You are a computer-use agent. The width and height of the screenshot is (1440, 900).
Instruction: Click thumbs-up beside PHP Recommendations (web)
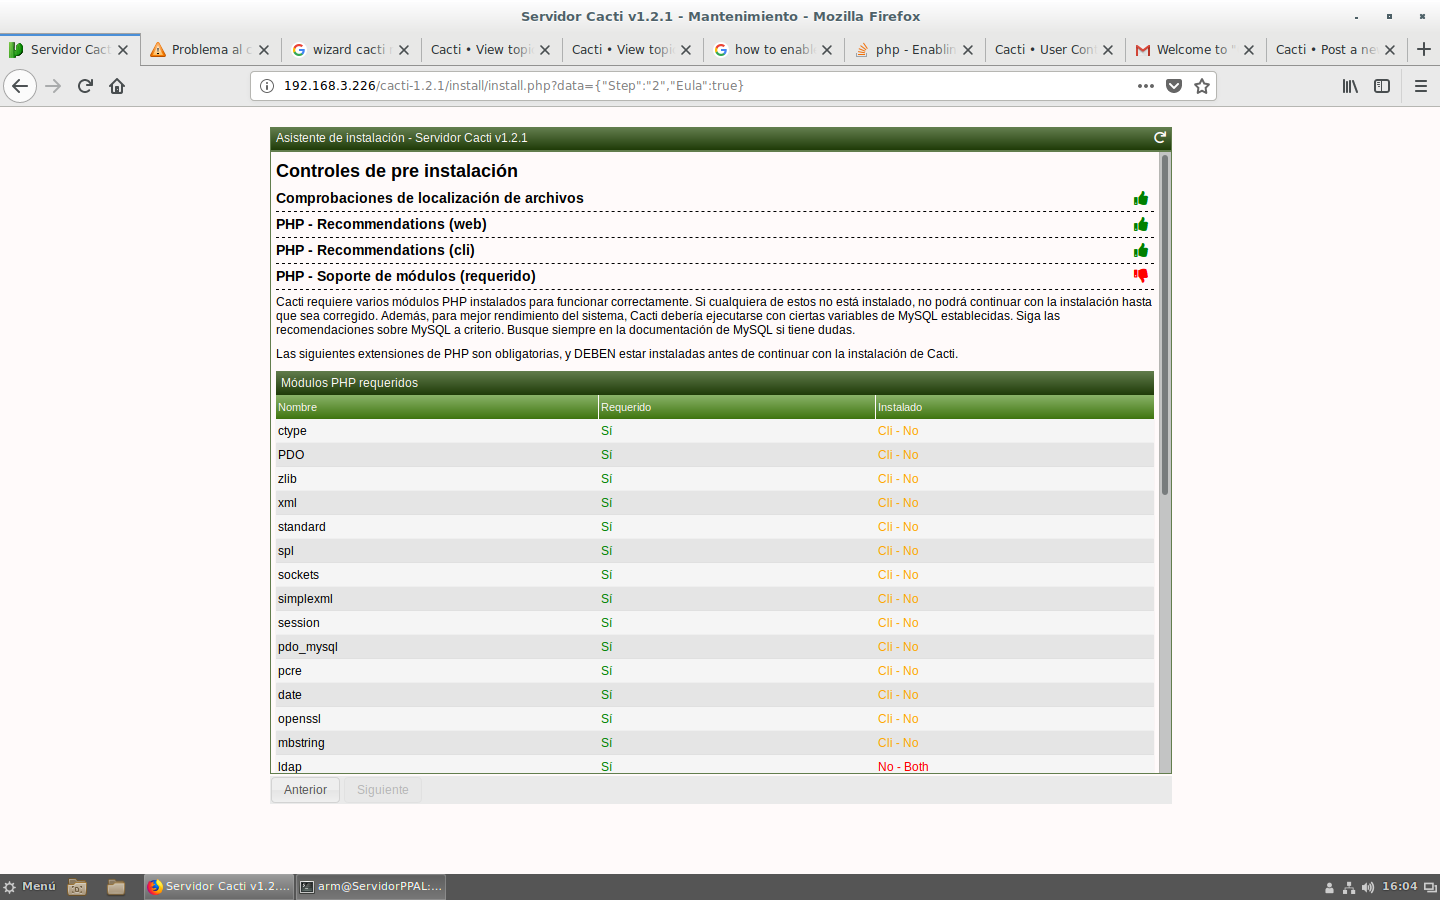1141,224
